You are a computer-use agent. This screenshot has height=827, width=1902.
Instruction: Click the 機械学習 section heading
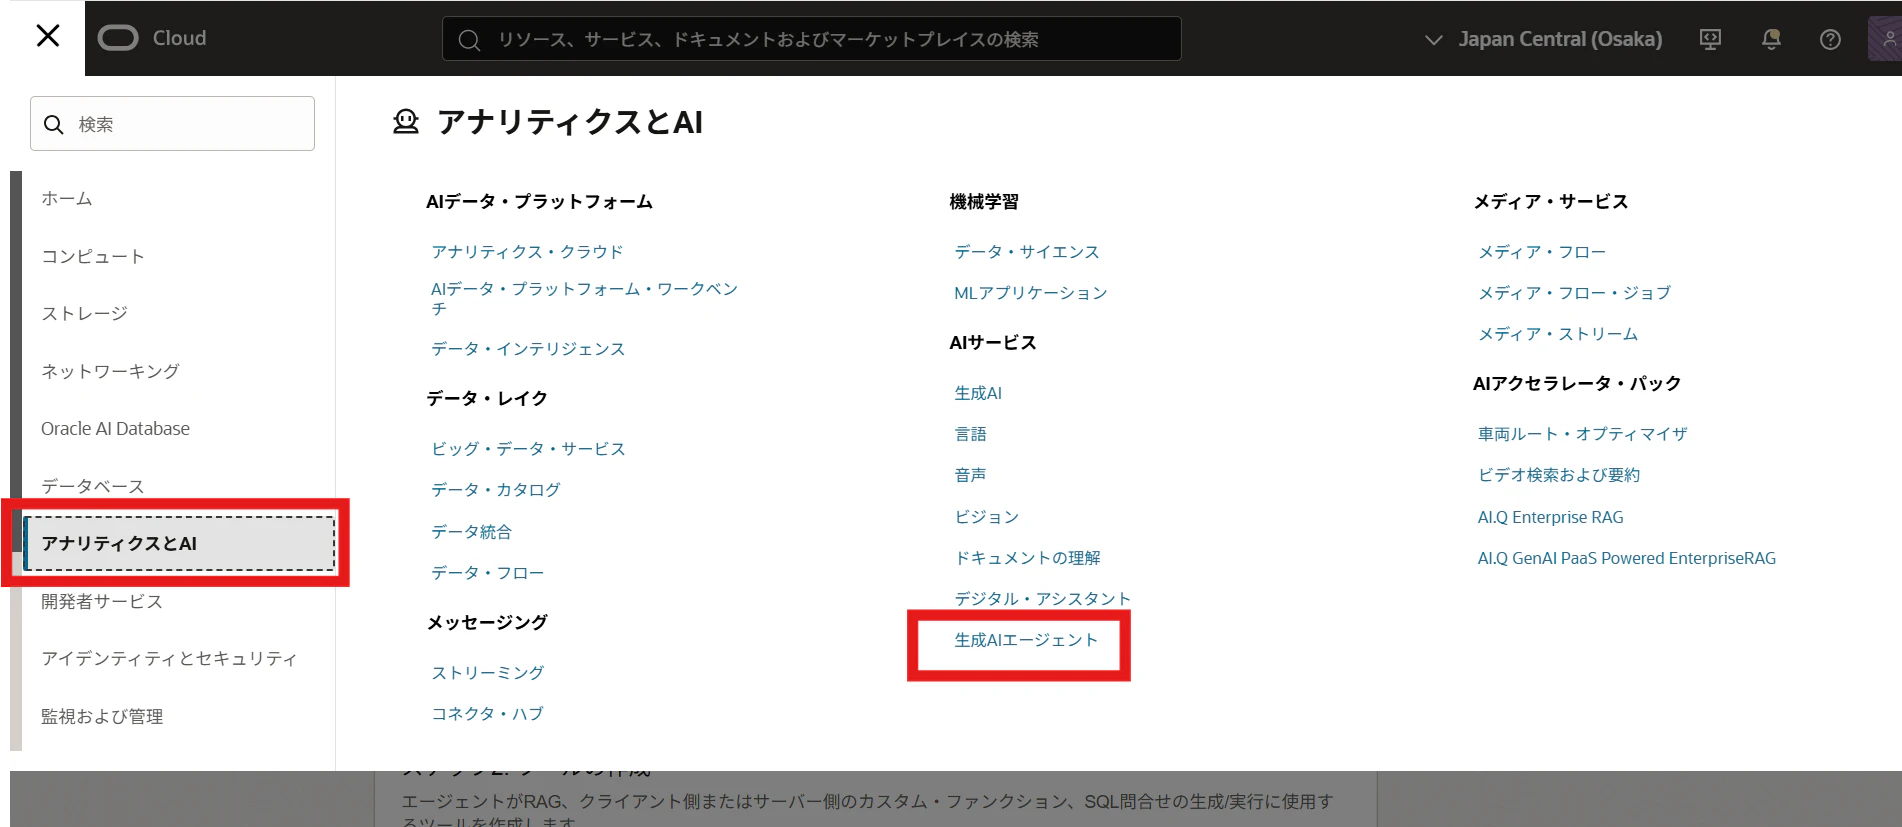pos(984,202)
